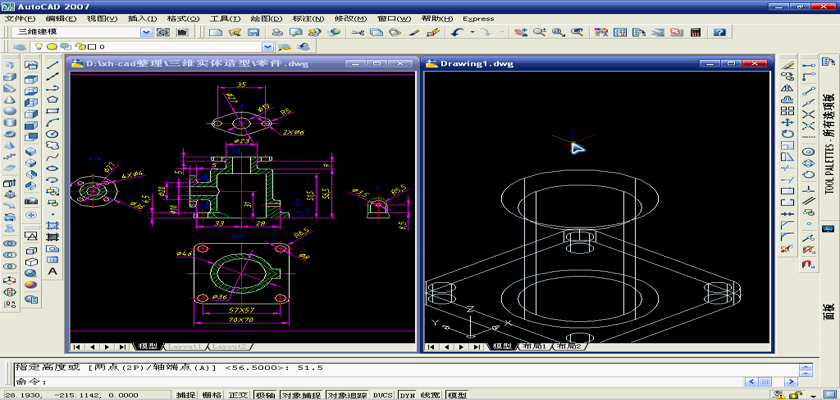Image resolution: width=840 pixels, height=400 pixels.
Task: Expand the 三维建模 workspace dropdown
Action: pyautogui.click(x=147, y=32)
